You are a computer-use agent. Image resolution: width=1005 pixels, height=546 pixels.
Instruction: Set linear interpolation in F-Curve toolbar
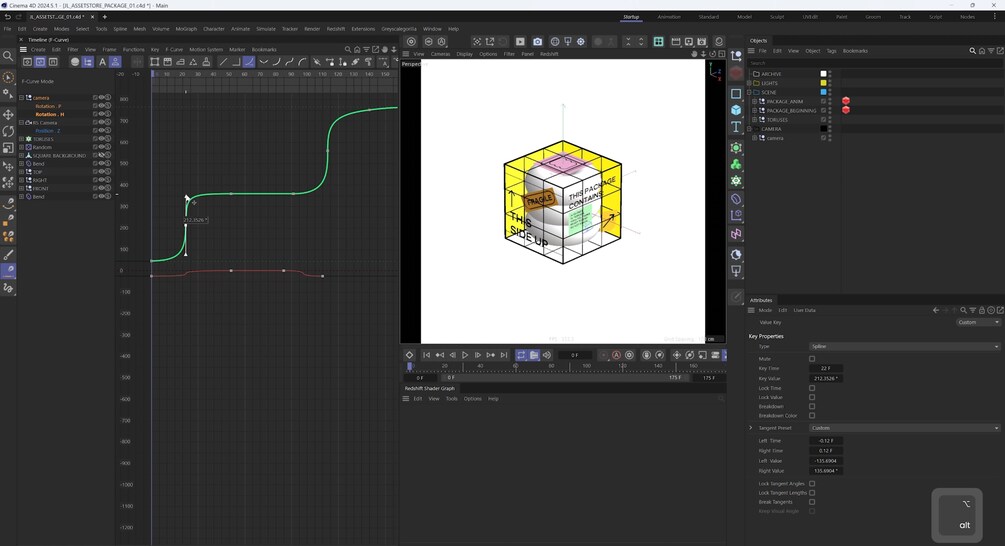(222, 62)
